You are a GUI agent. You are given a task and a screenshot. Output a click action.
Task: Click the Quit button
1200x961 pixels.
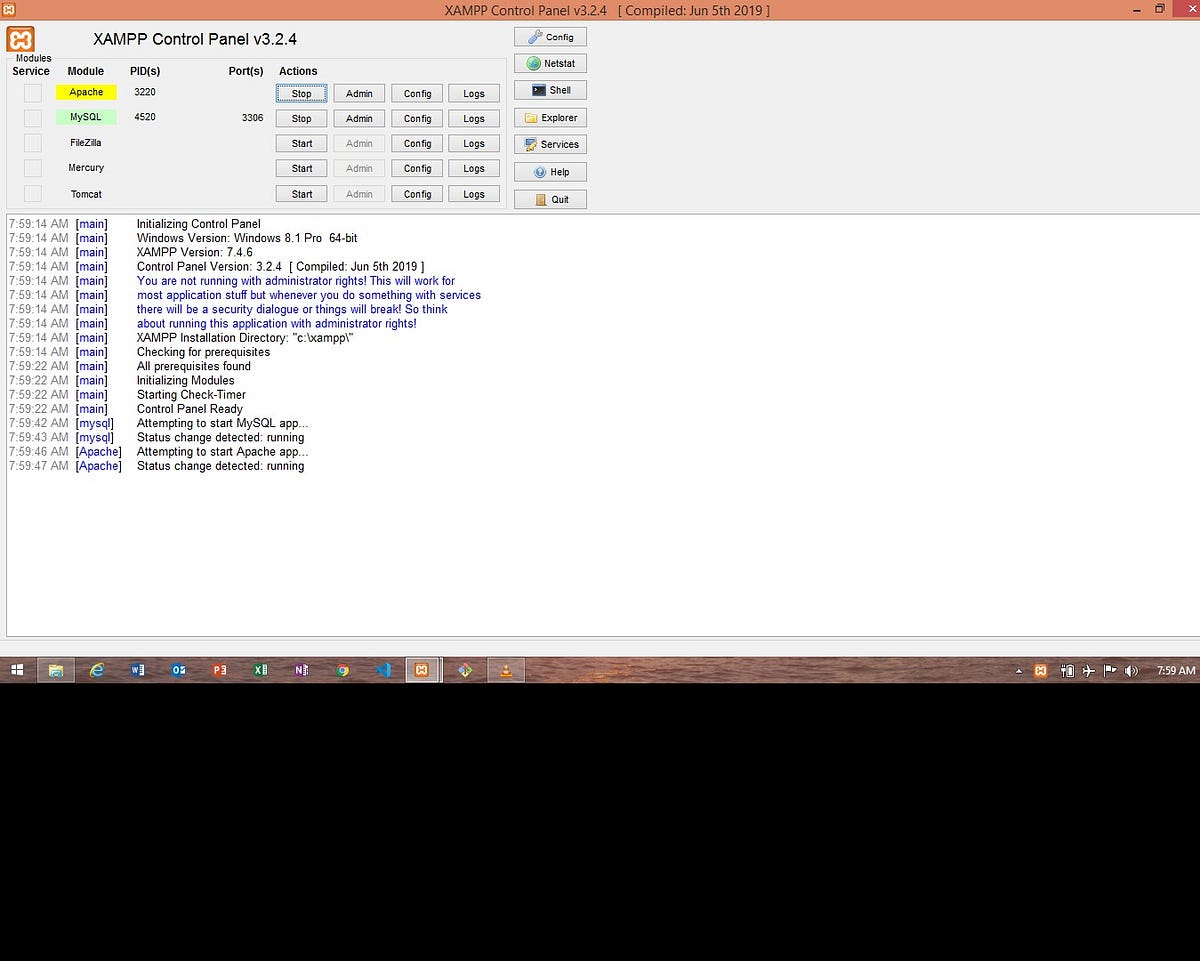550,199
